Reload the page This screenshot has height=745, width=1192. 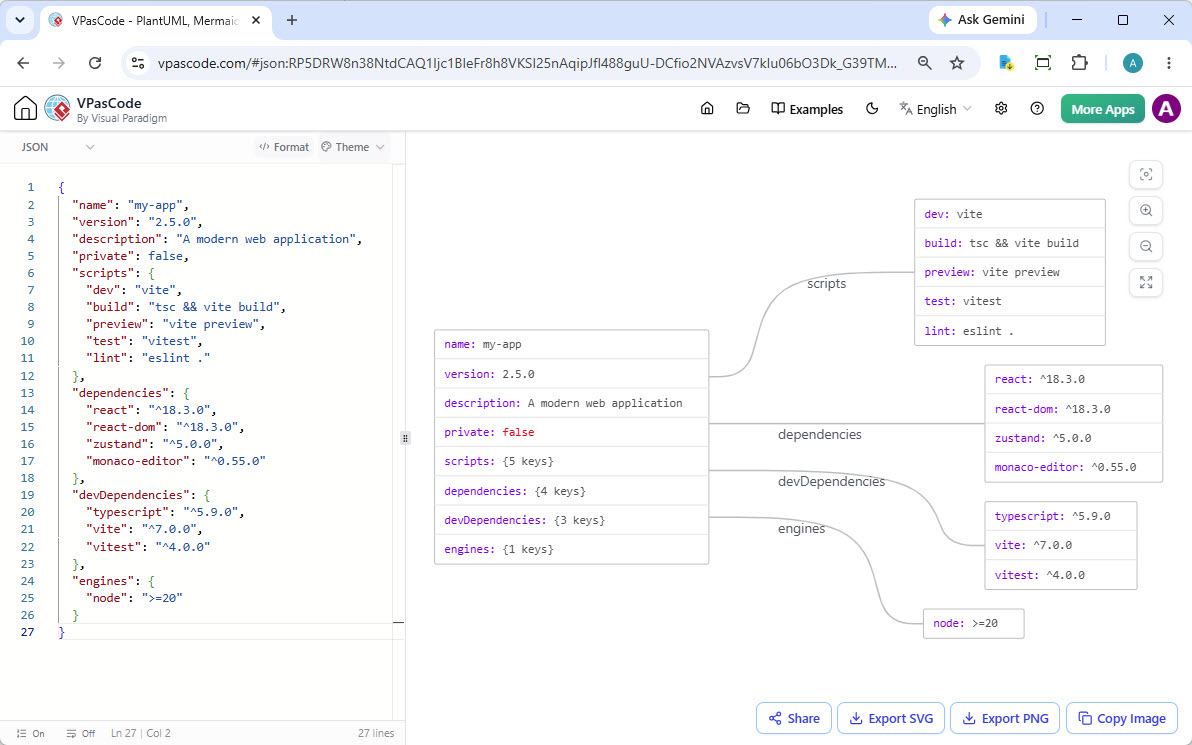(95, 63)
